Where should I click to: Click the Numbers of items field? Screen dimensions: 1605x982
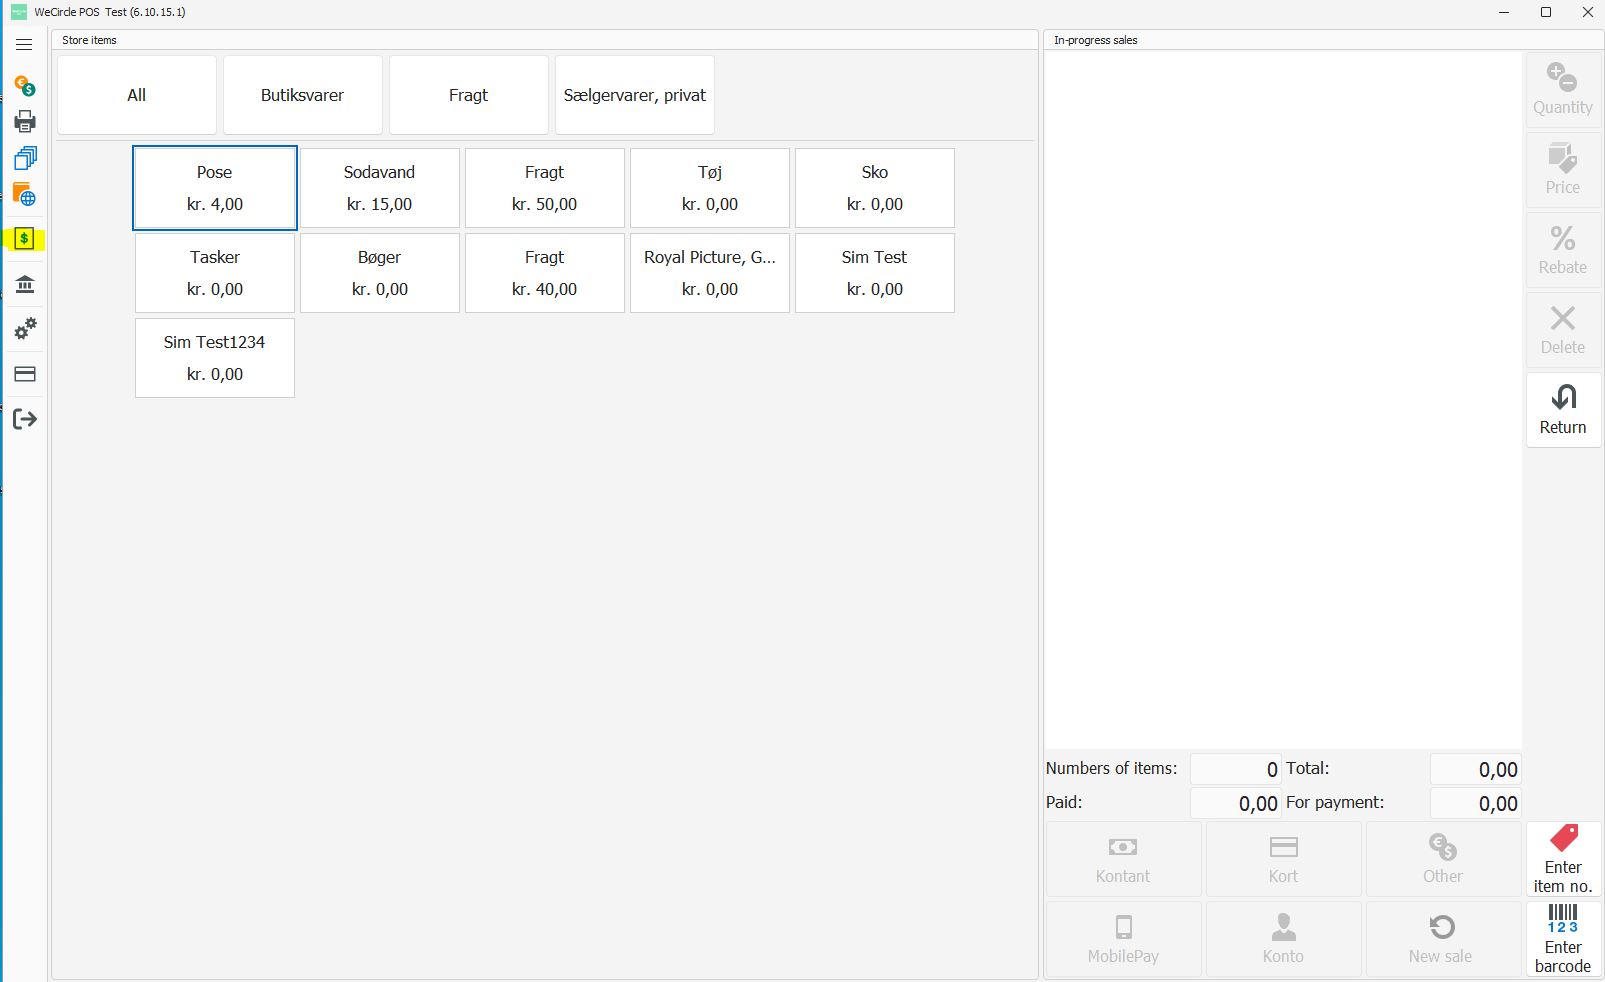click(1236, 769)
